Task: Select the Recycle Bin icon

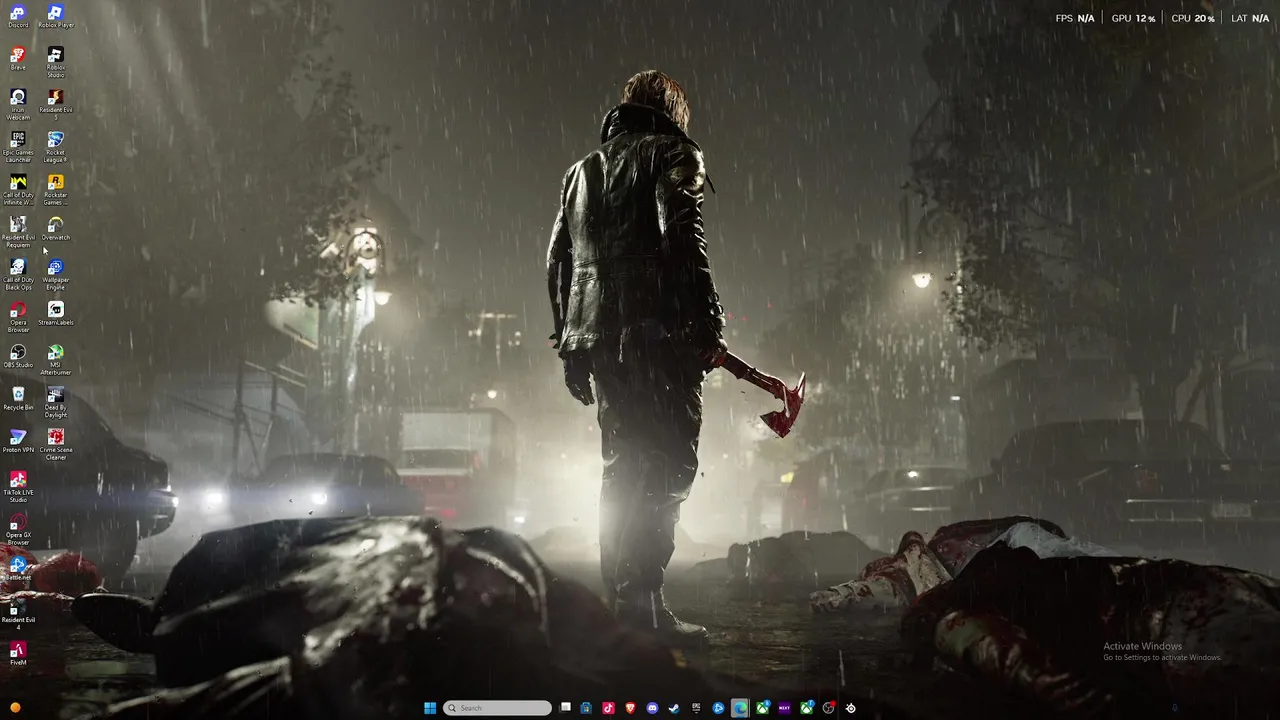Action: (x=18, y=399)
